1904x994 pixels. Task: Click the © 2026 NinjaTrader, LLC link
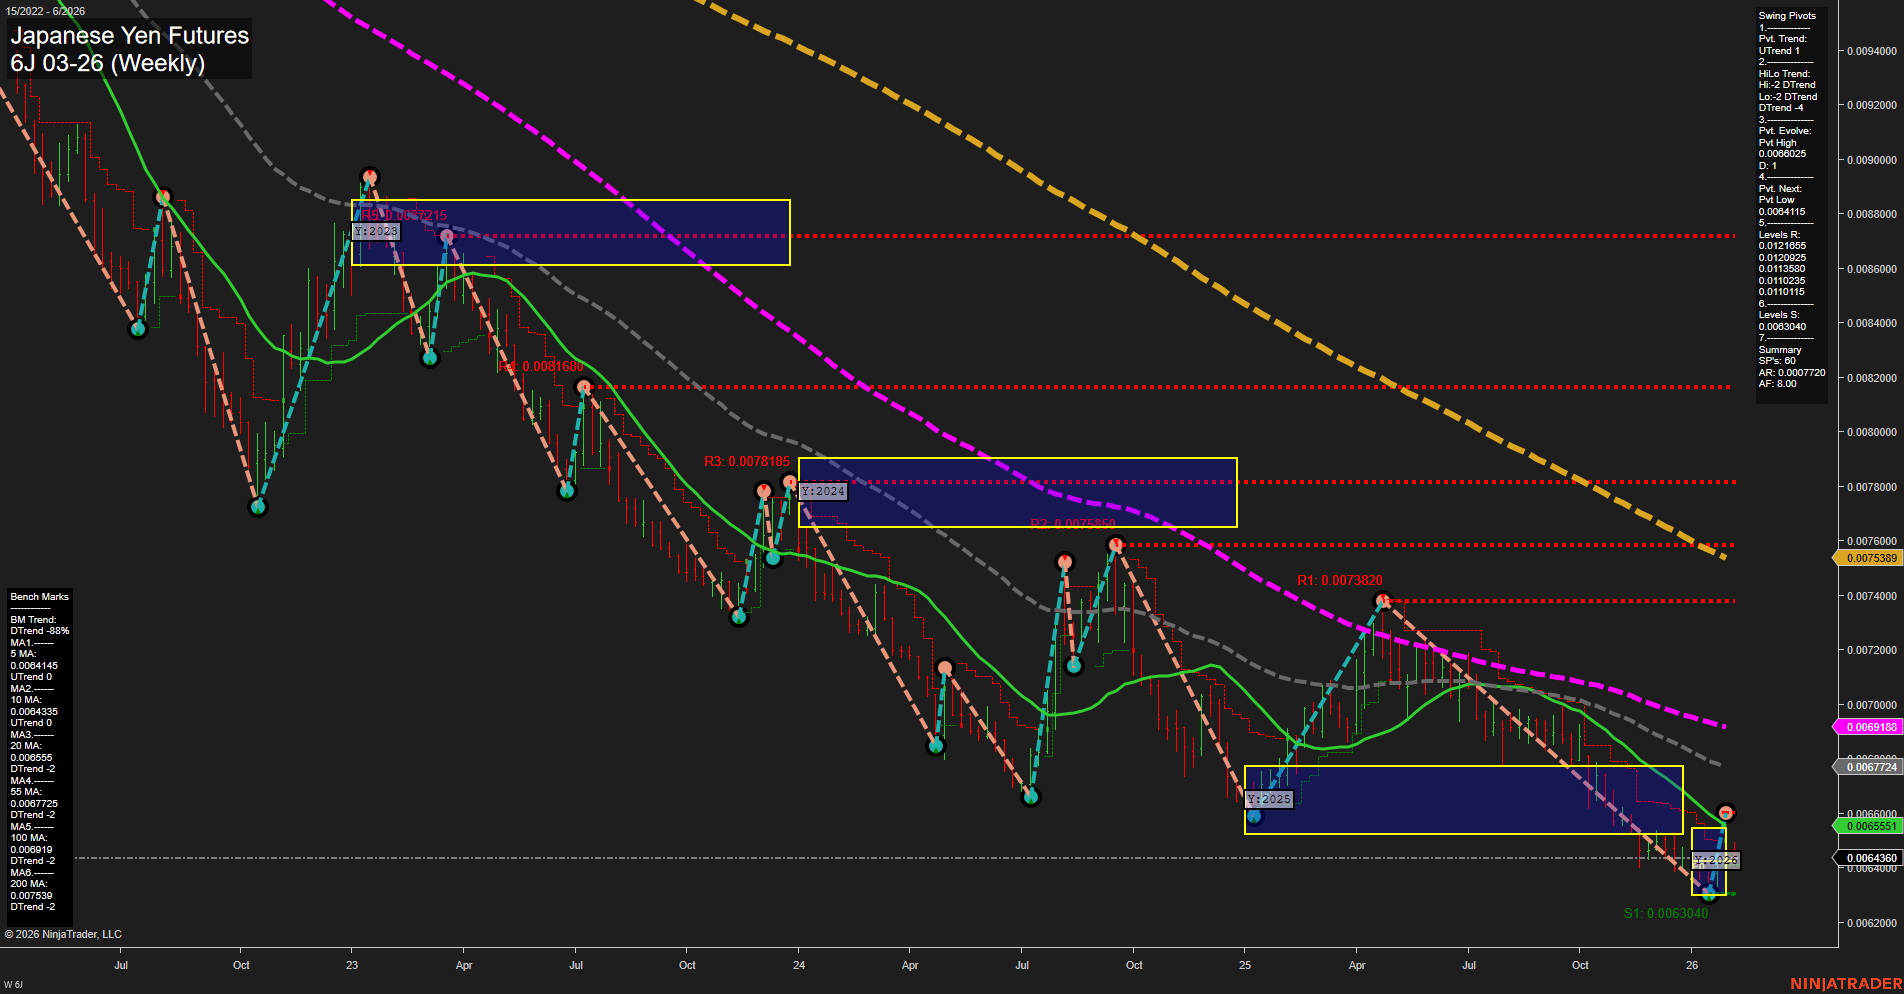tap(65, 933)
